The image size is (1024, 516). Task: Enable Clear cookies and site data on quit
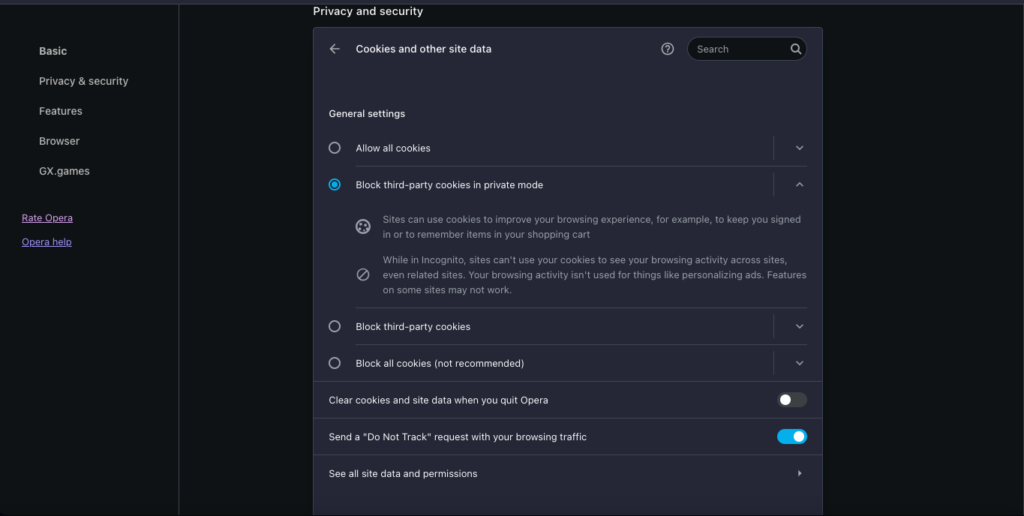tap(792, 400)
